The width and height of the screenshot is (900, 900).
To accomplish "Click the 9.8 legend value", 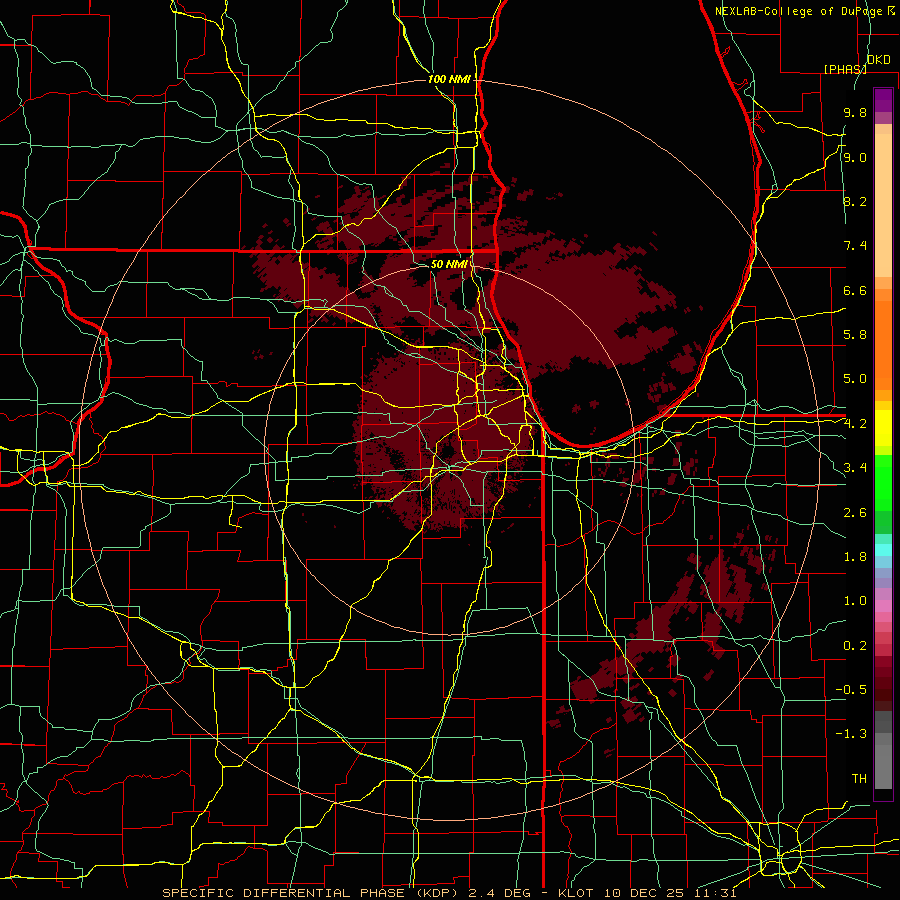I will coord(855,113).
